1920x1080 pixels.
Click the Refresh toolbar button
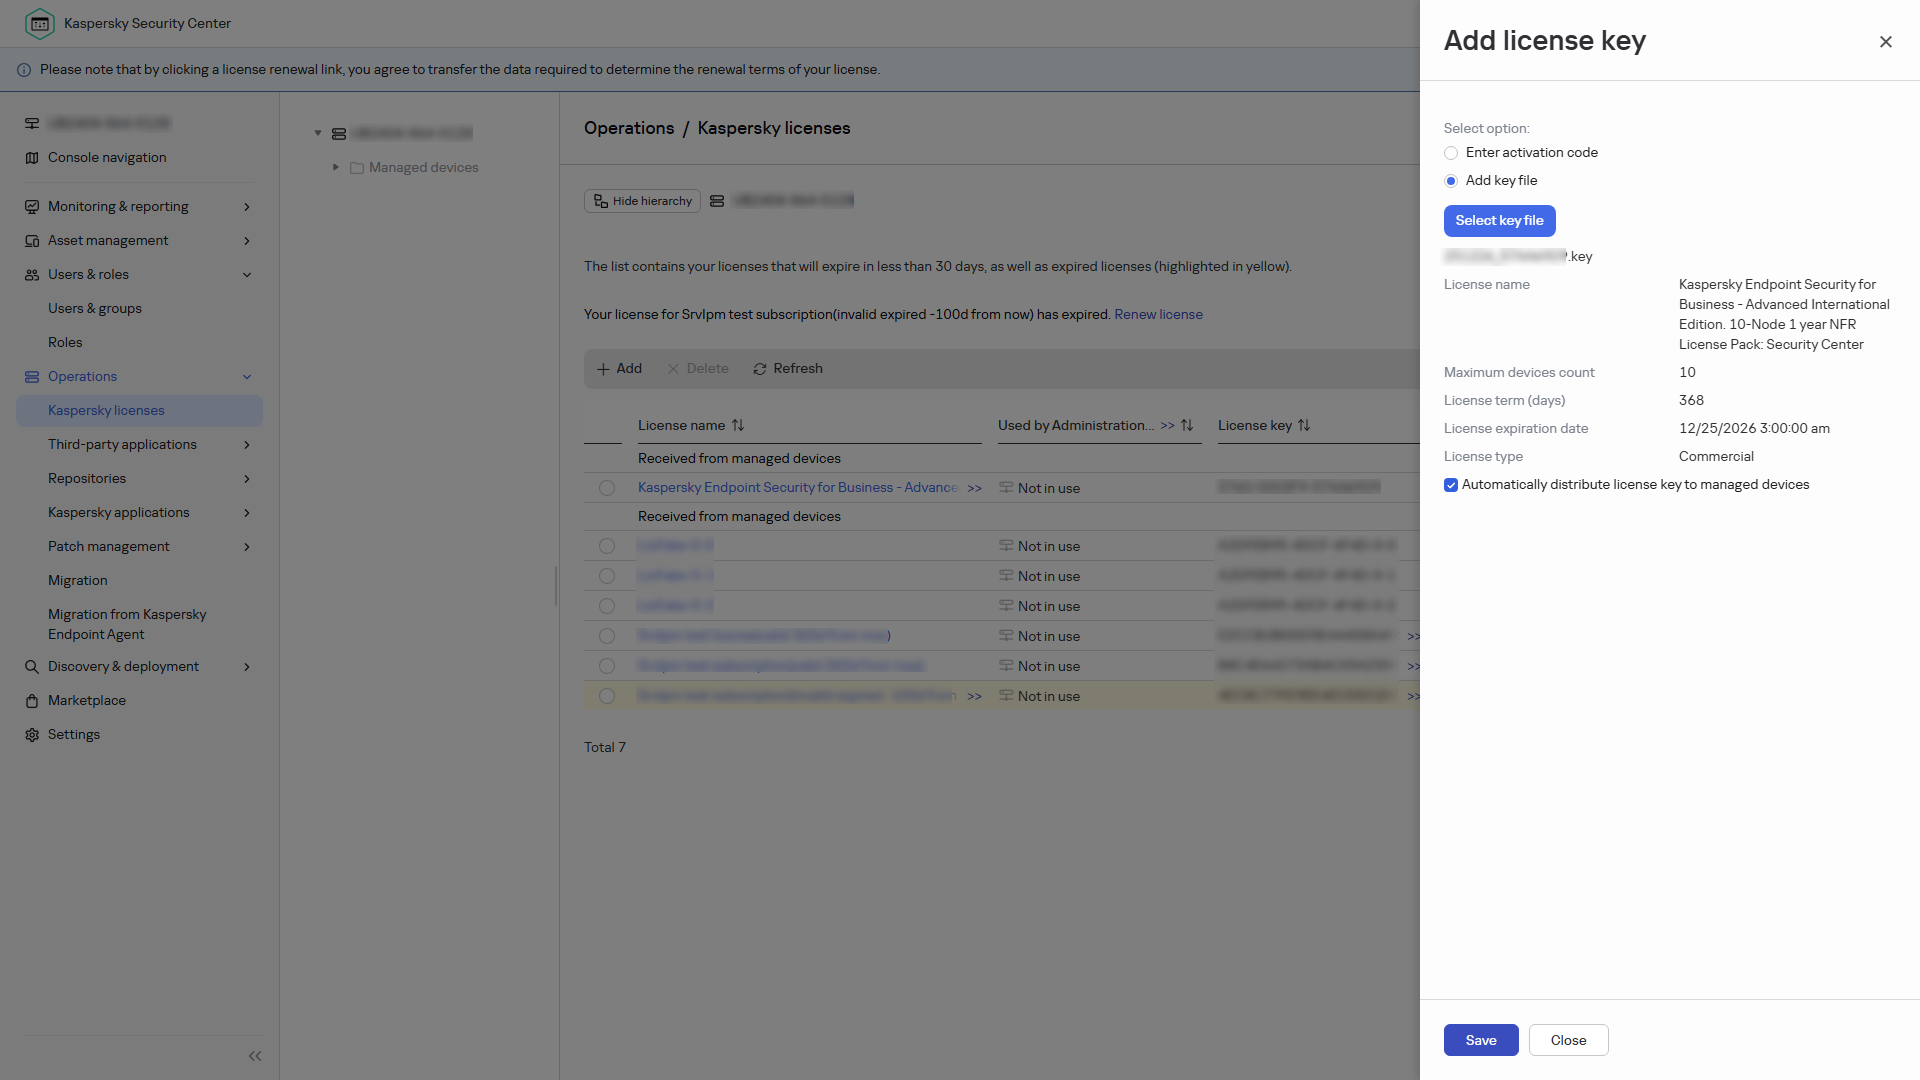point(788,369)
